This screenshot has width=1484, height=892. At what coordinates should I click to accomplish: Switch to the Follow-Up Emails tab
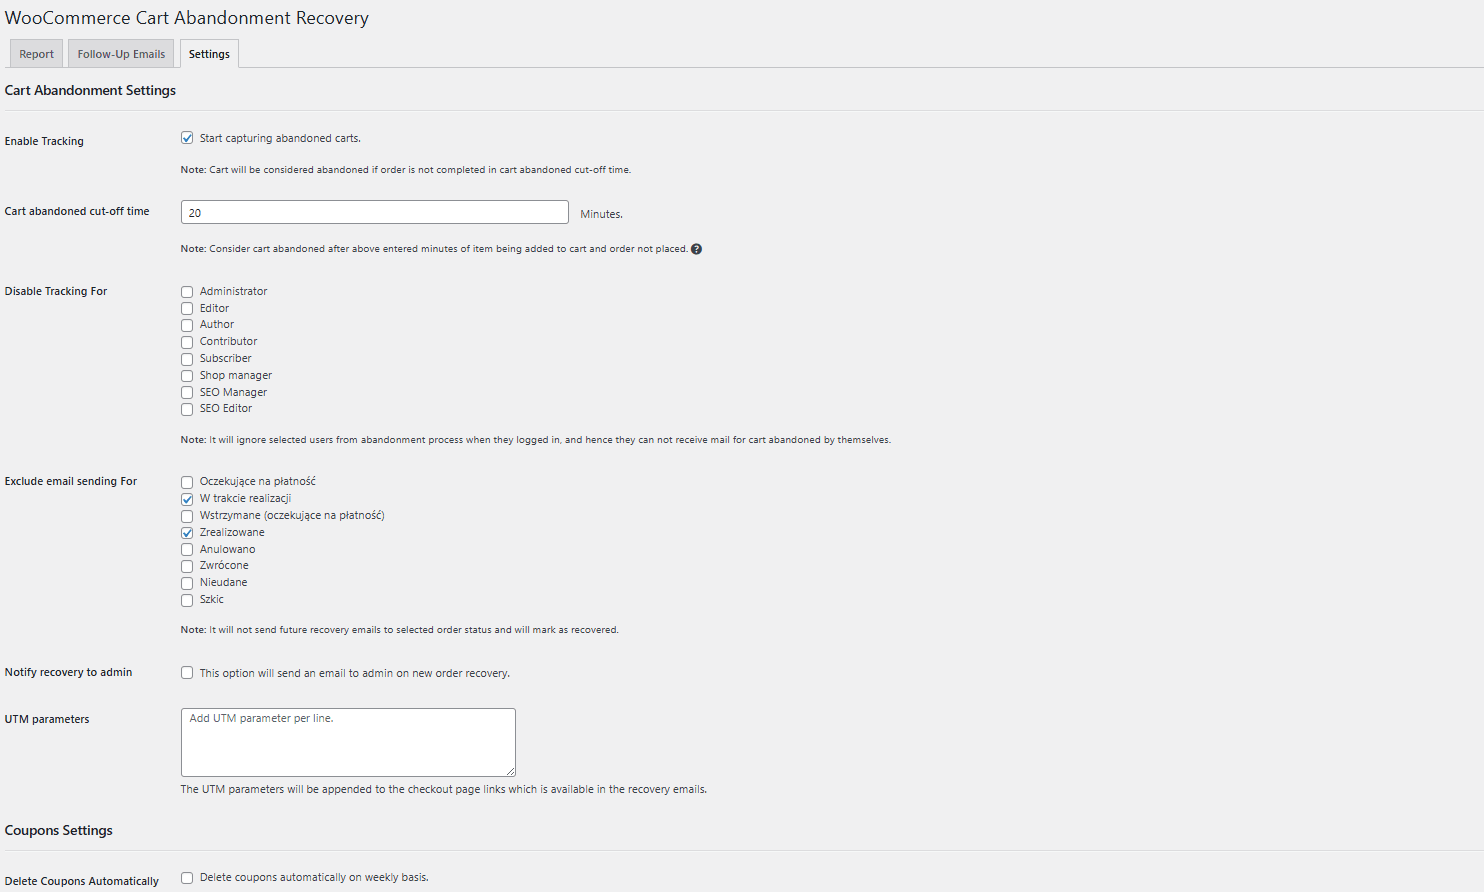coord(120,53)
